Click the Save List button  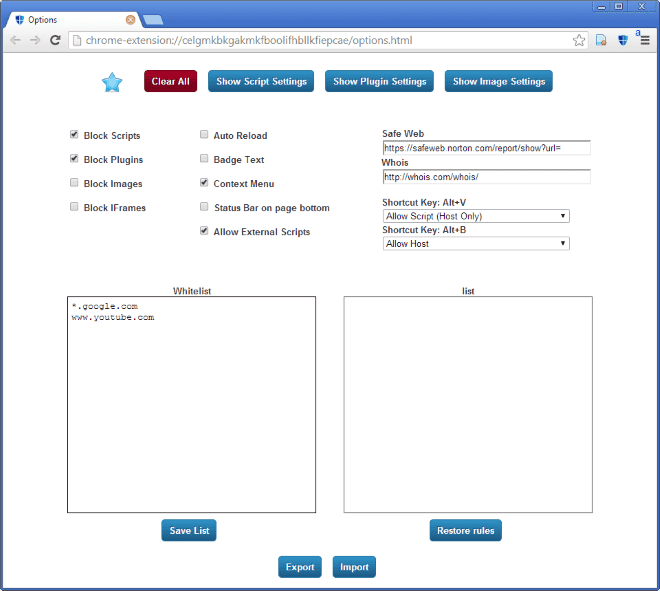(x=189, y=530)
